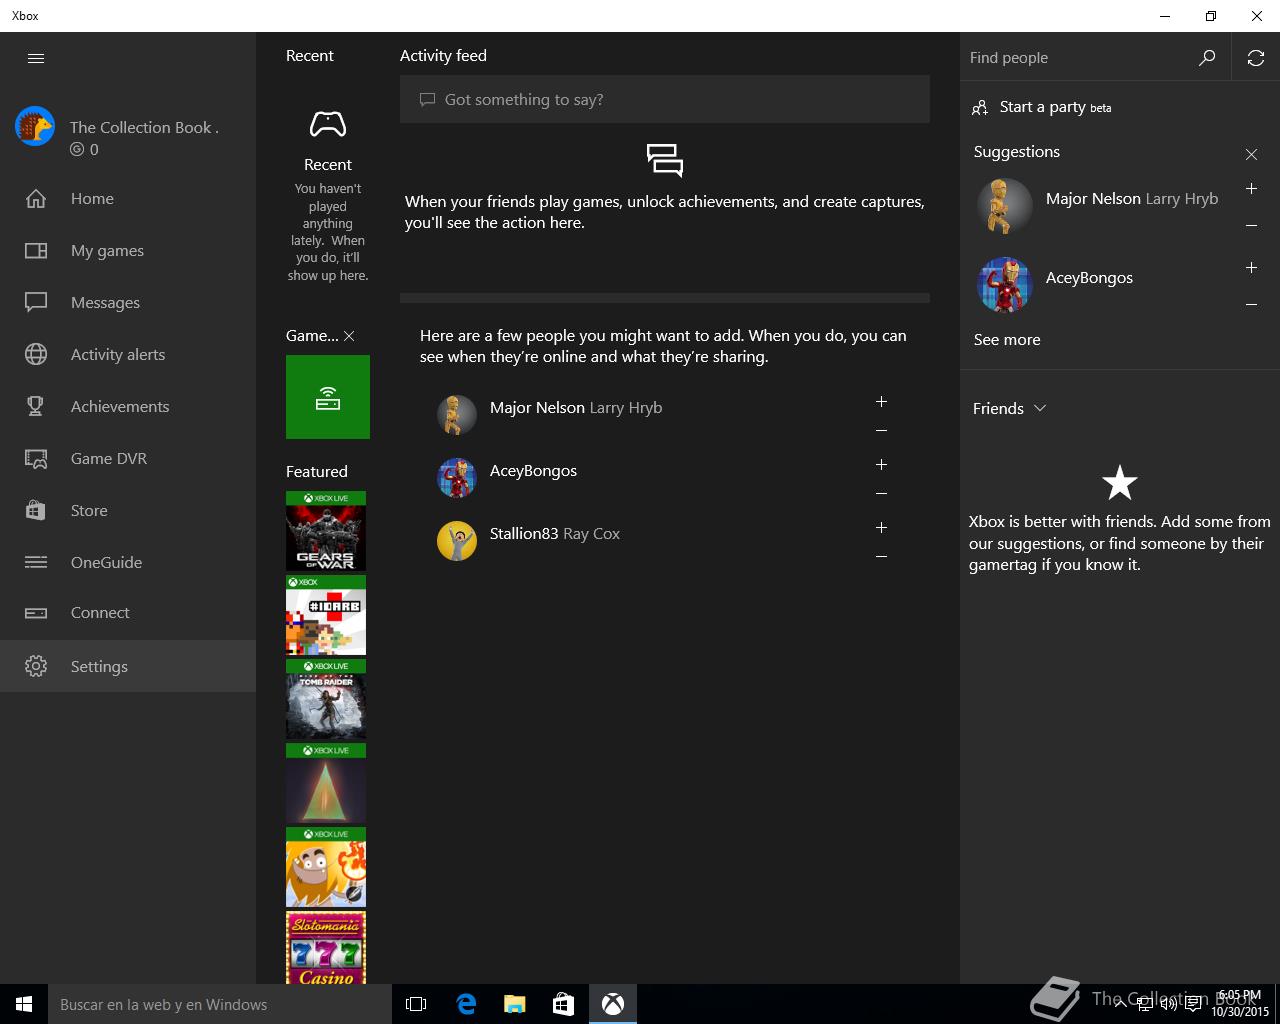Add Stallion83 as a friend

pos(881,527)
